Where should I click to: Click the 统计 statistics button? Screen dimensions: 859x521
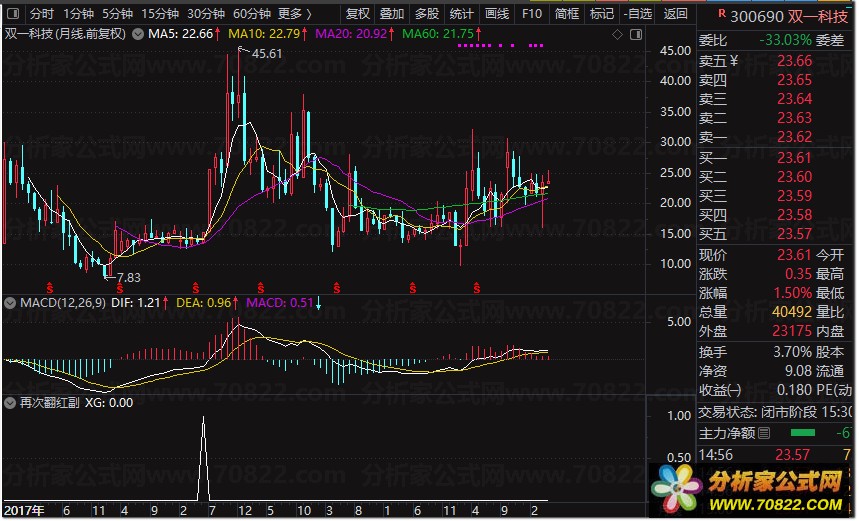coord(462,14)
